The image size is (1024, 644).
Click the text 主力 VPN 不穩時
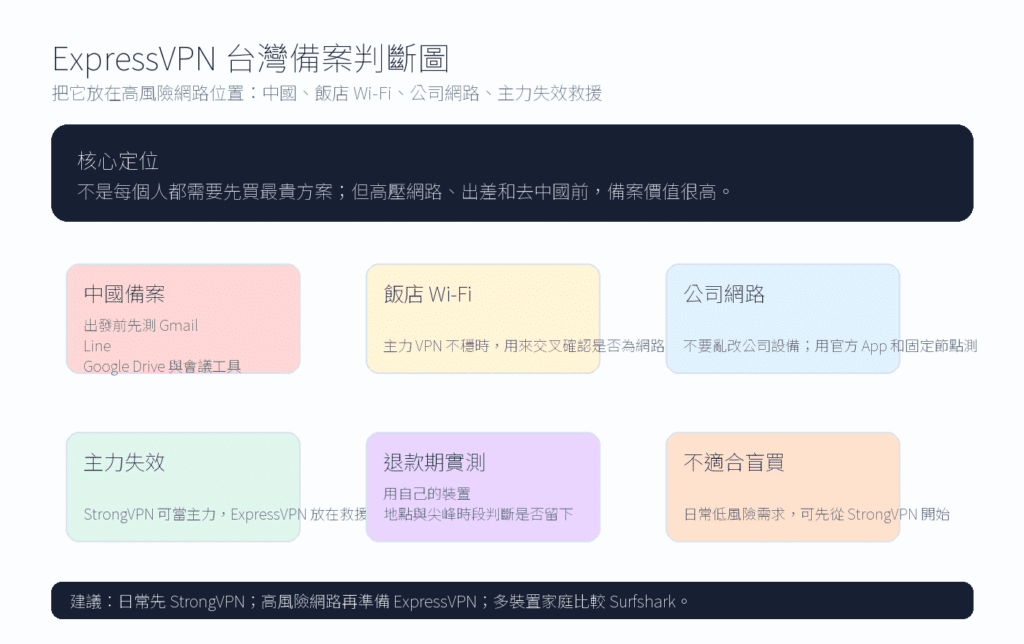[x=436, y=346]
